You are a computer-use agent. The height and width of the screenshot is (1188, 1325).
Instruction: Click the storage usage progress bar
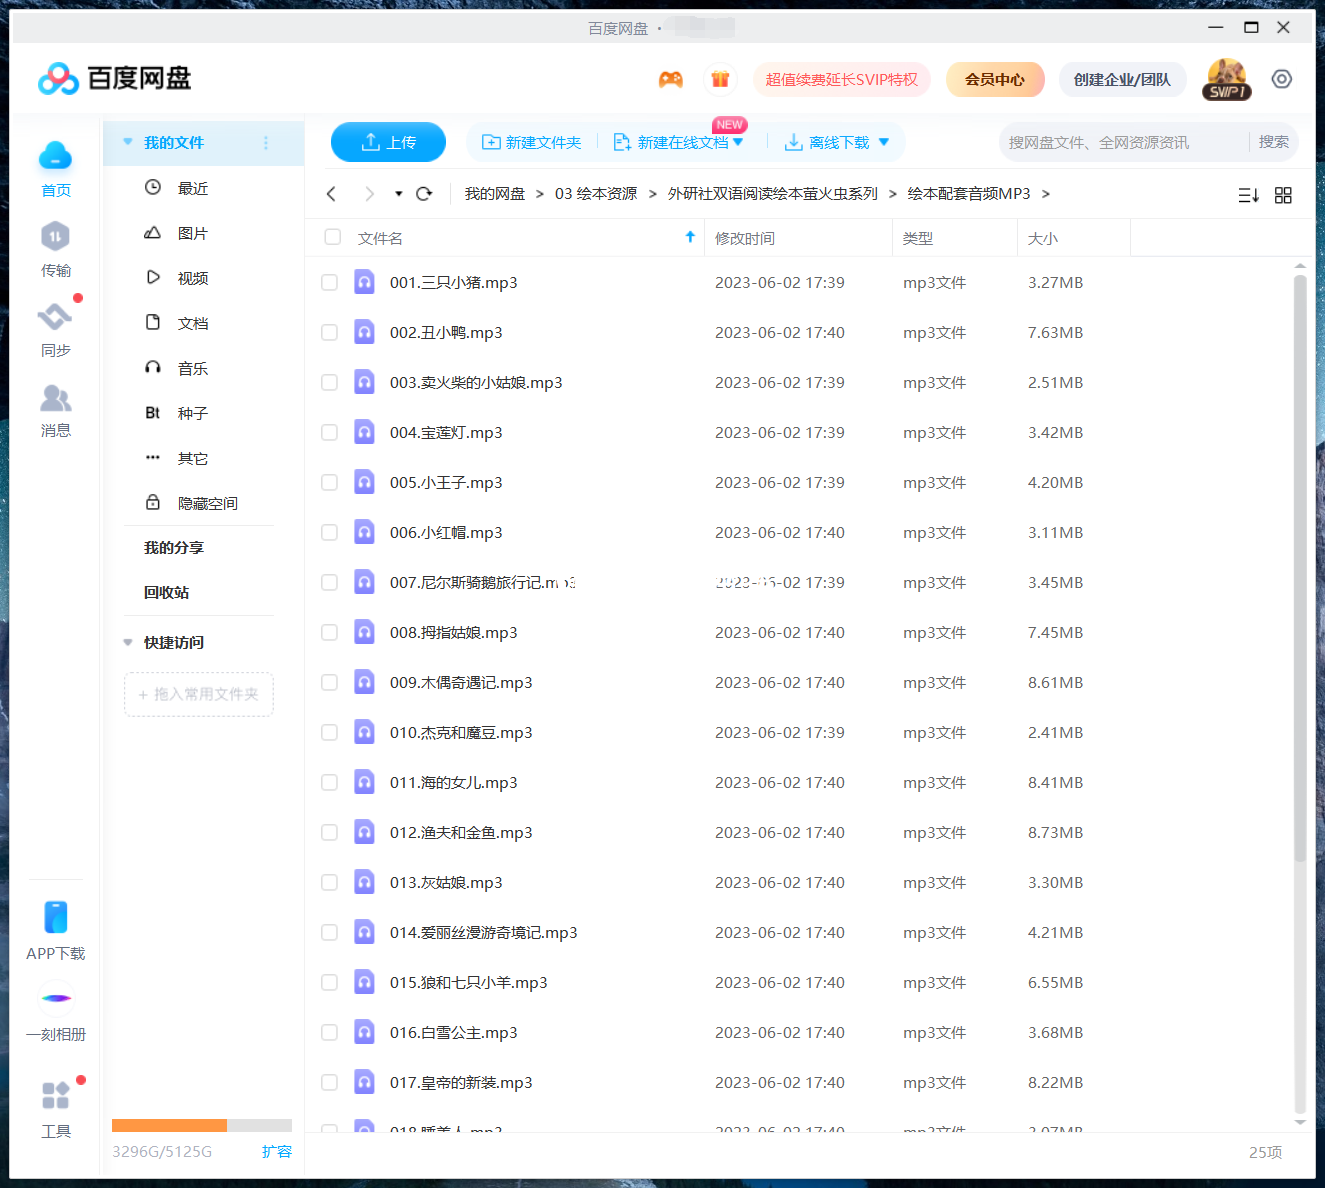(x=200, y=1124)
